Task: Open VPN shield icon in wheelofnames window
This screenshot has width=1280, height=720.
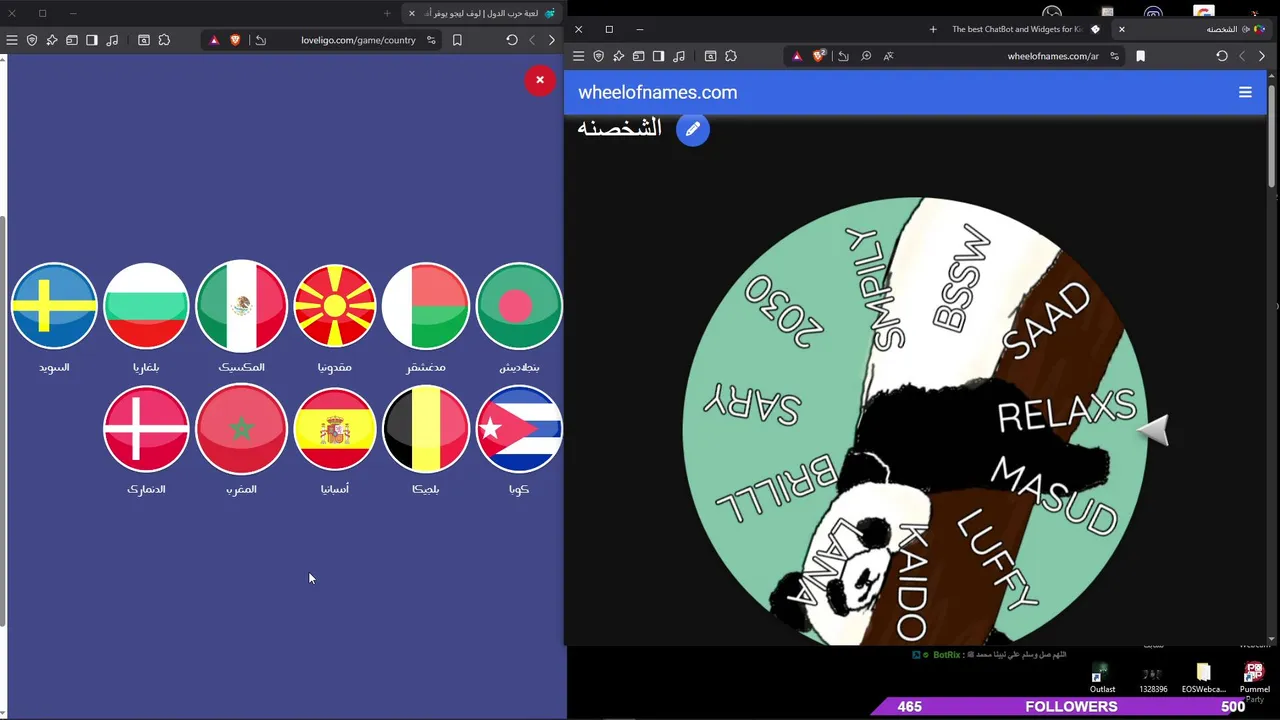Action: [x=598, y=56]
